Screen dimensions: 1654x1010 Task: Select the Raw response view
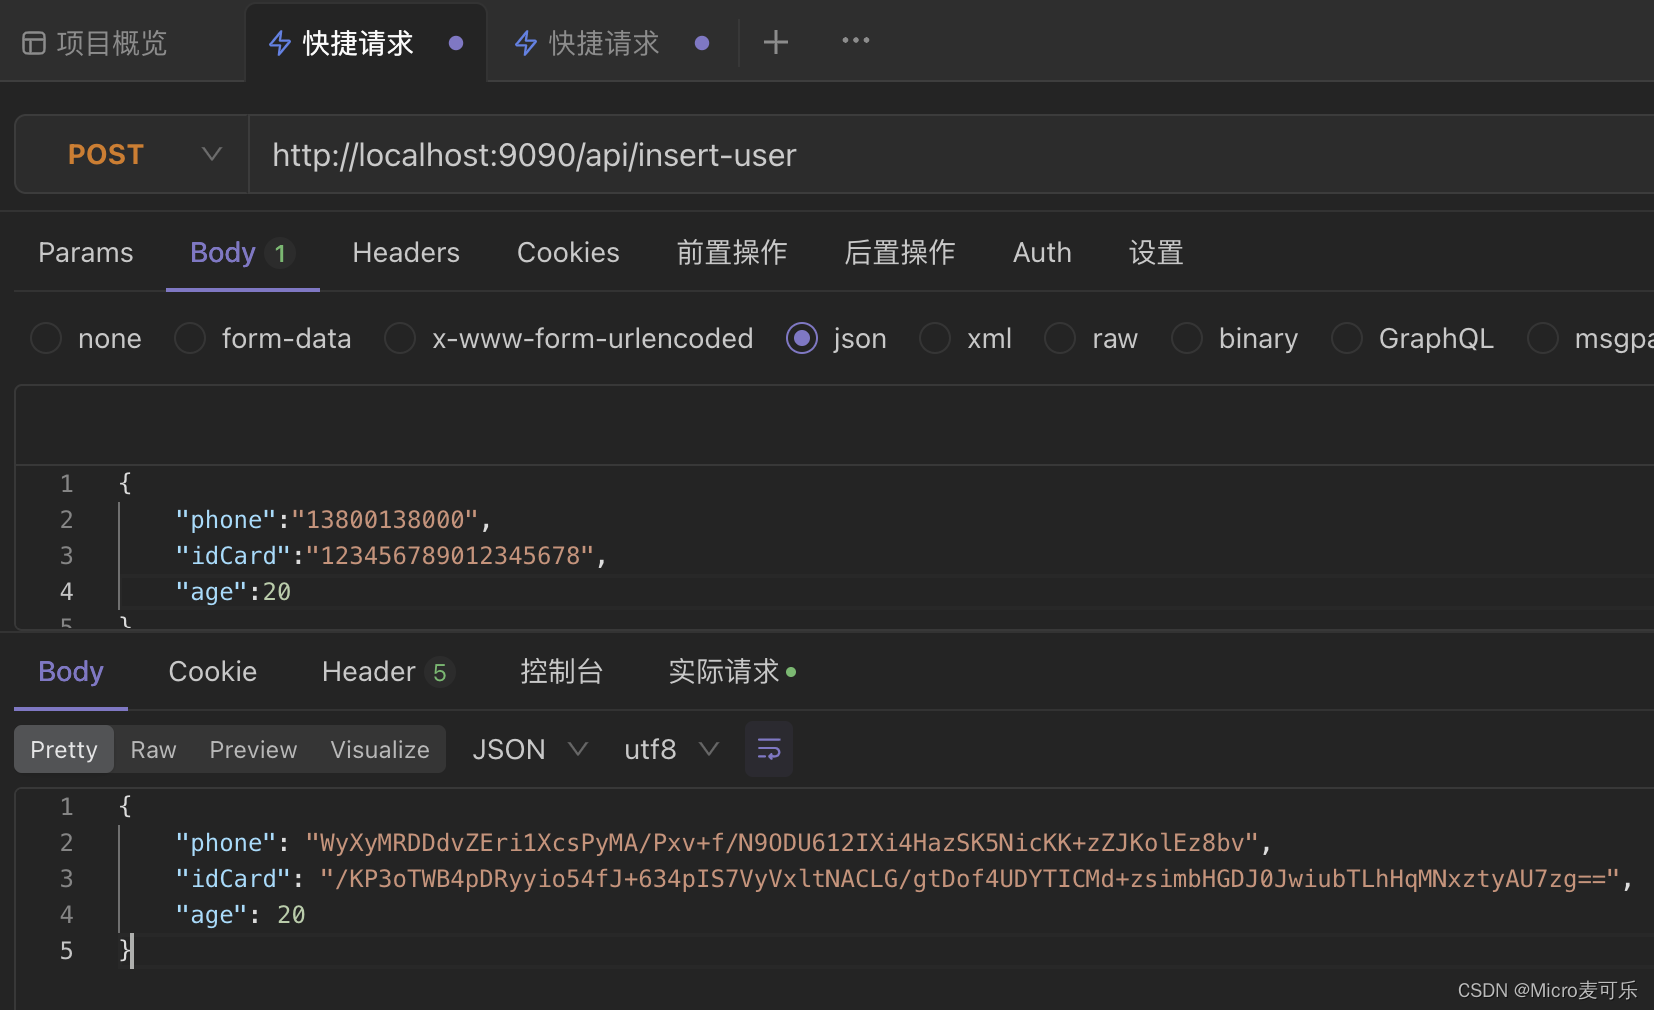[x=153, y=749]
